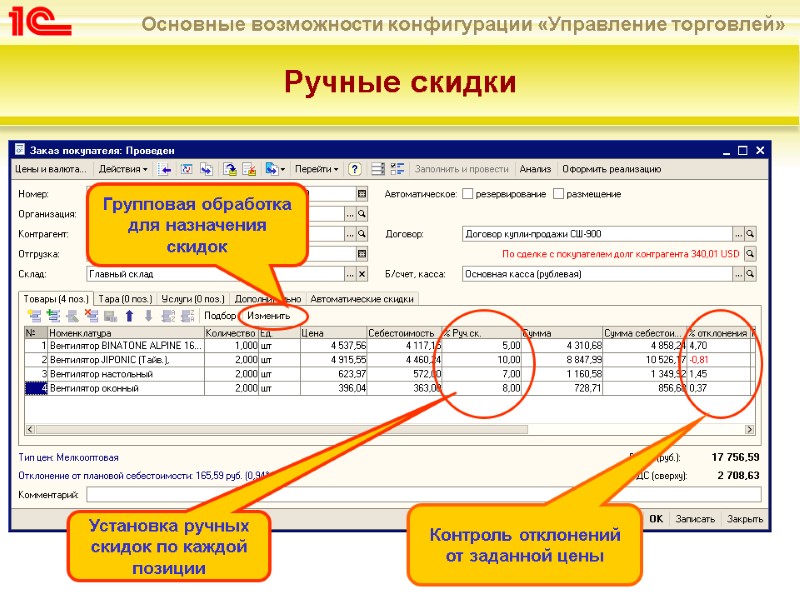
Task: Click the Заполнить и провести button
Action: [462, 170]
